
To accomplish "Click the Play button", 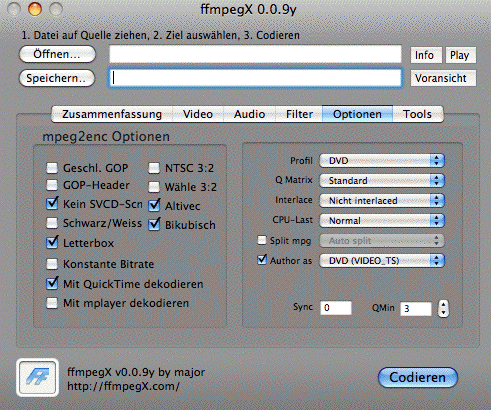I will 461,55.
